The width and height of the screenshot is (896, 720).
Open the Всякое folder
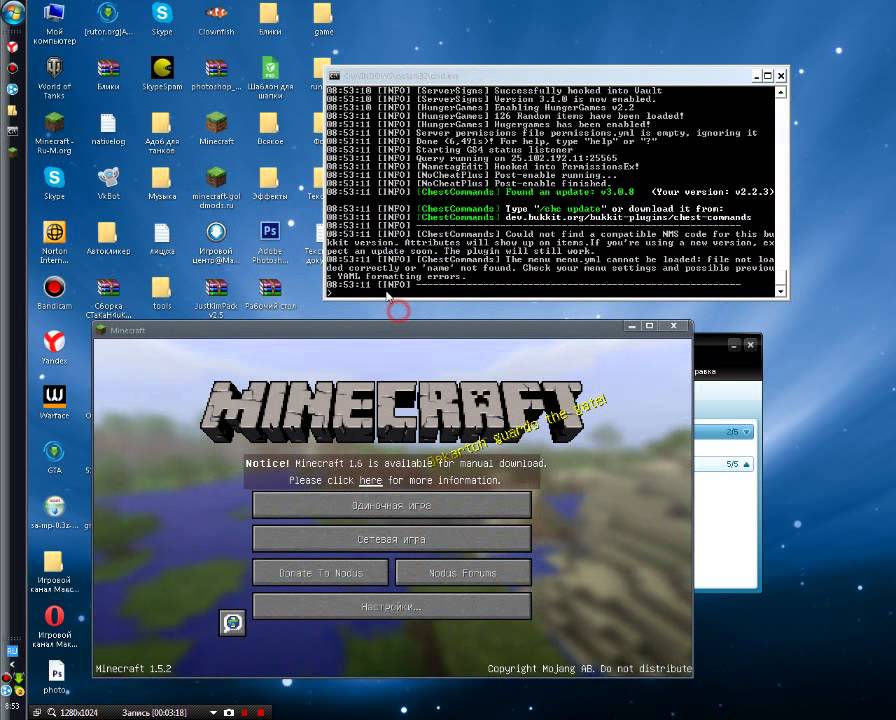pos(270,129)
